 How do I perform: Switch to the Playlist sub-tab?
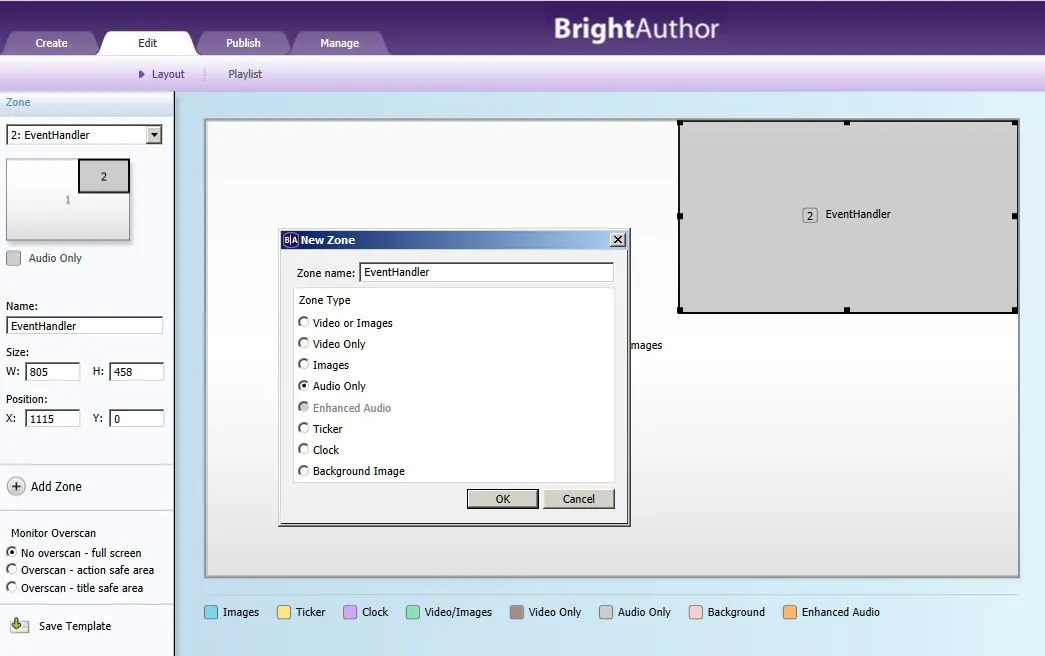coord(245,74)
